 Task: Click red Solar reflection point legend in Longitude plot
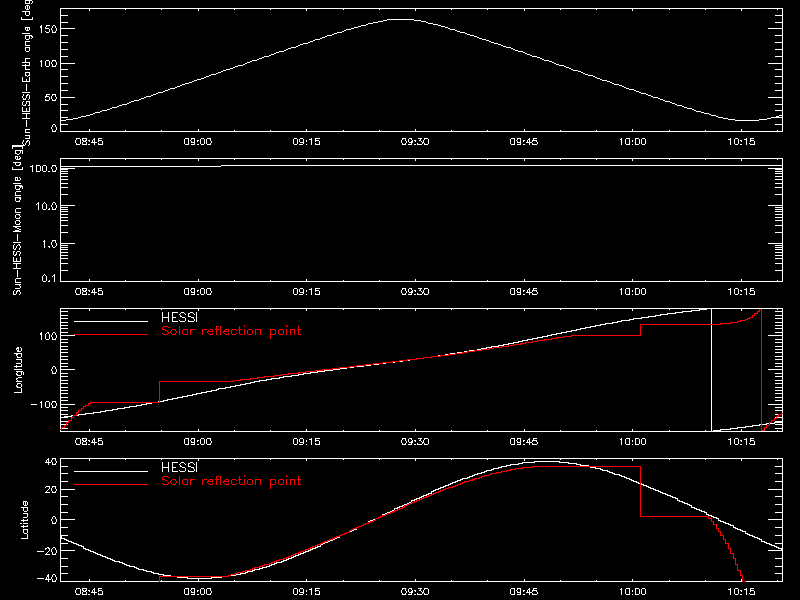point(231,331)
